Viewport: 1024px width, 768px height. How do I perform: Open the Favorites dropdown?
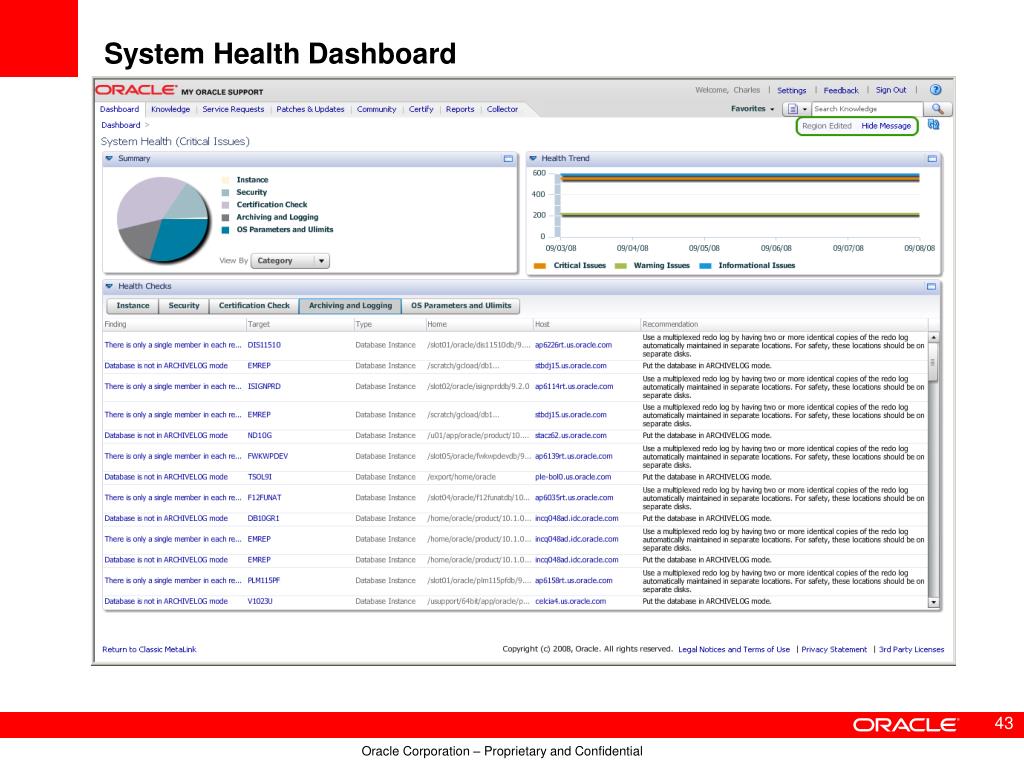[752, 109]
